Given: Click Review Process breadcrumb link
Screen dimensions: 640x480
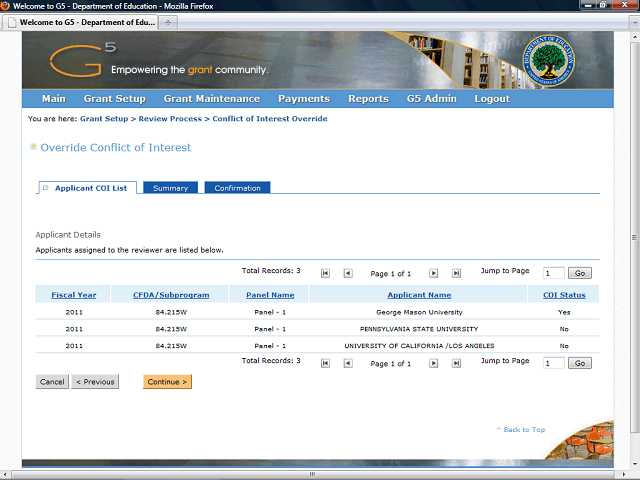Looking at the screenshot, I should point(170,119).
